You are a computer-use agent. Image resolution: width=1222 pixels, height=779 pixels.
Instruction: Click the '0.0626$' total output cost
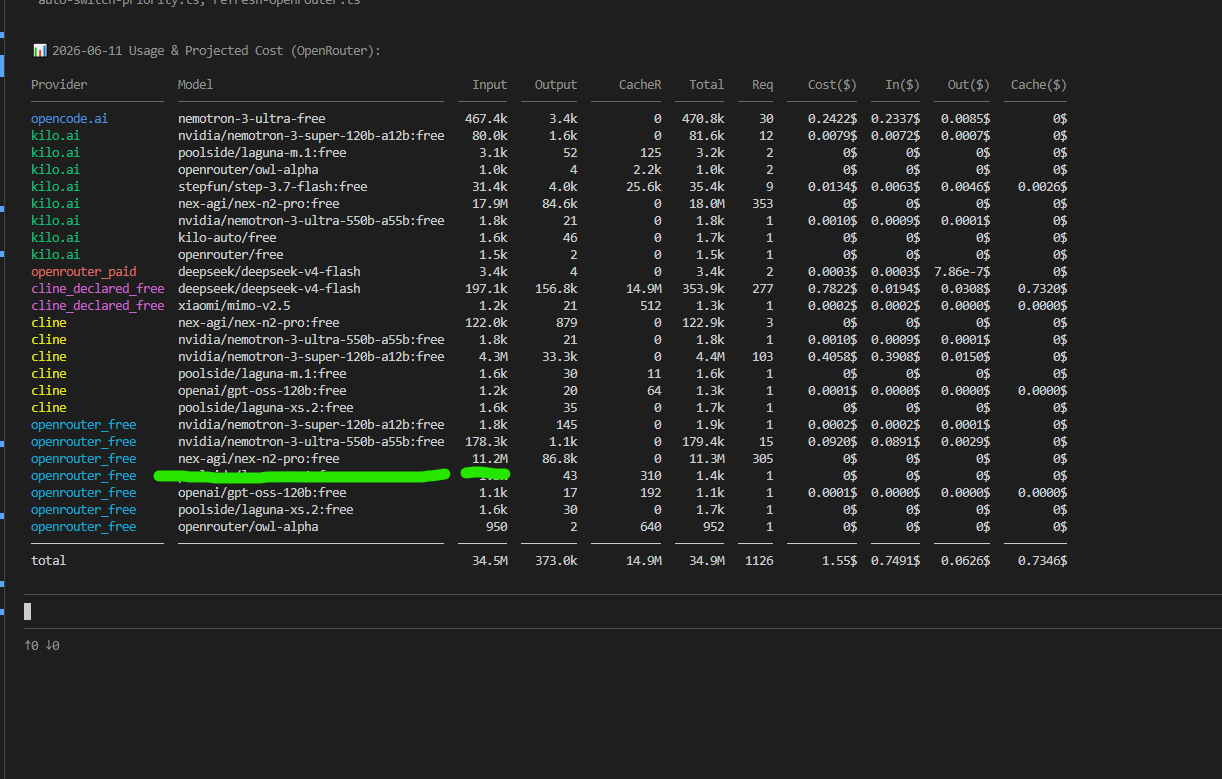tap(966, 561)
